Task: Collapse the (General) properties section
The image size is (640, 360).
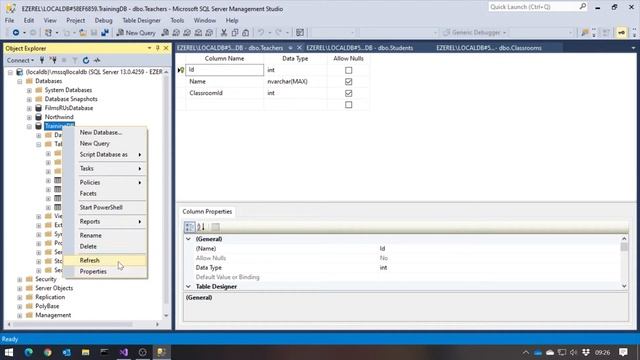Action: point(188,239)
